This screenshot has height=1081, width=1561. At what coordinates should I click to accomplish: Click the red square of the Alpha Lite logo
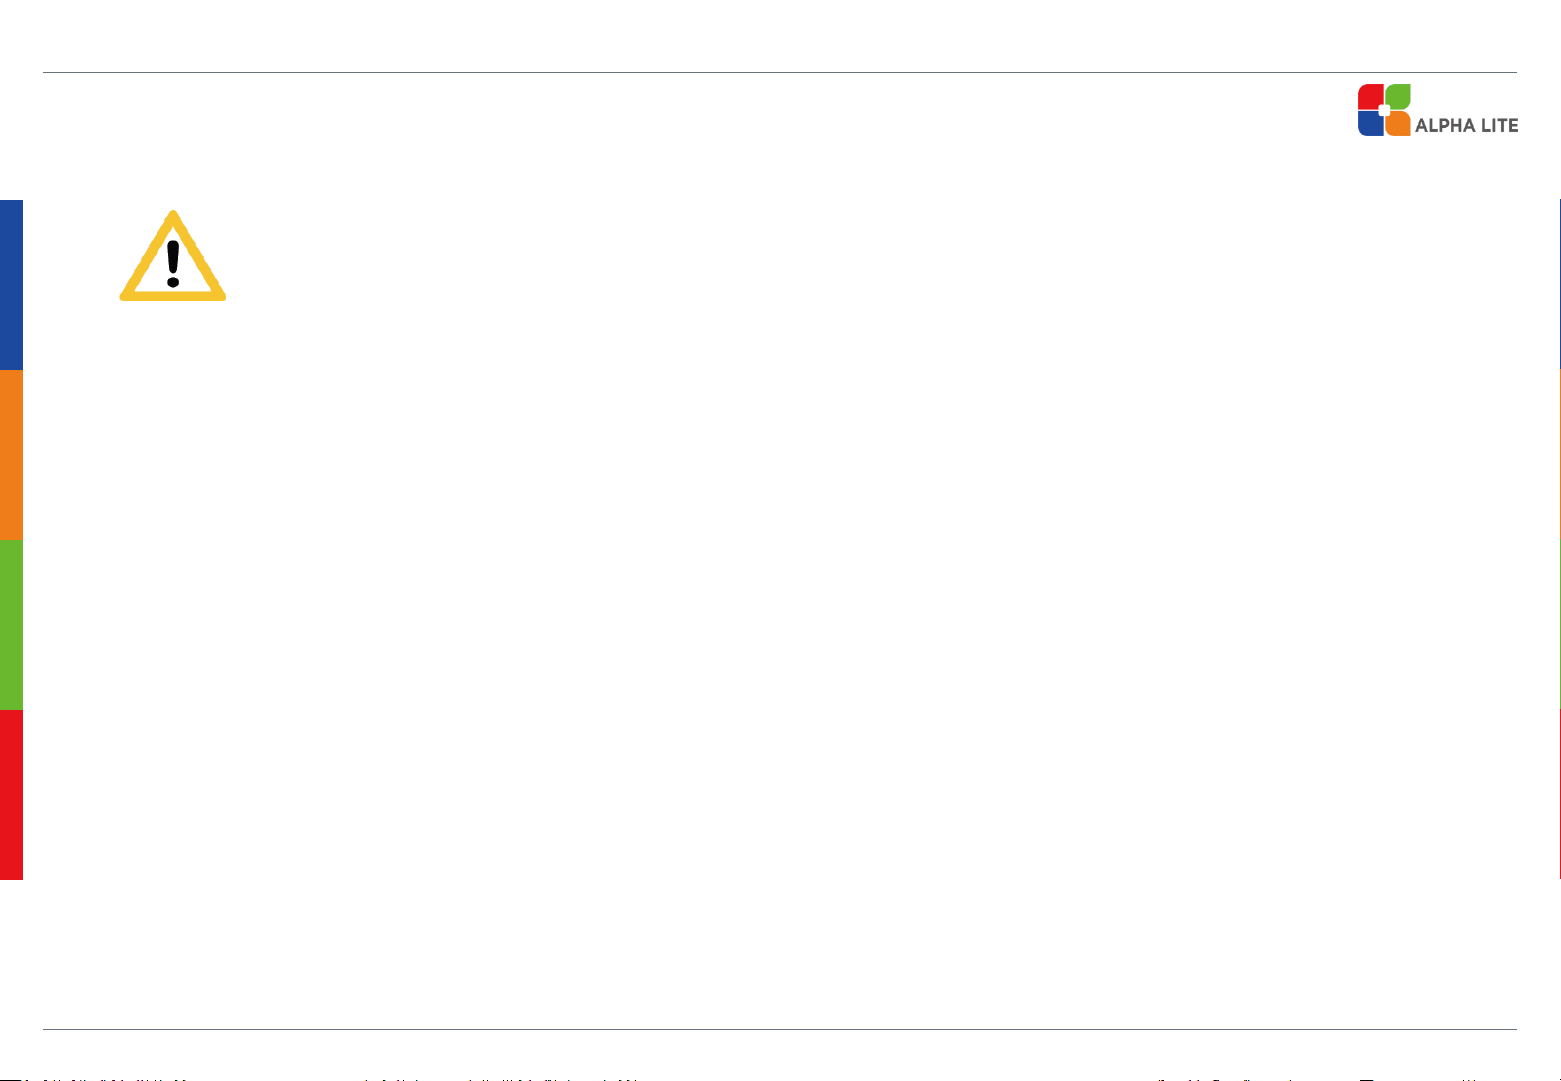click(x=1370, y=96)
